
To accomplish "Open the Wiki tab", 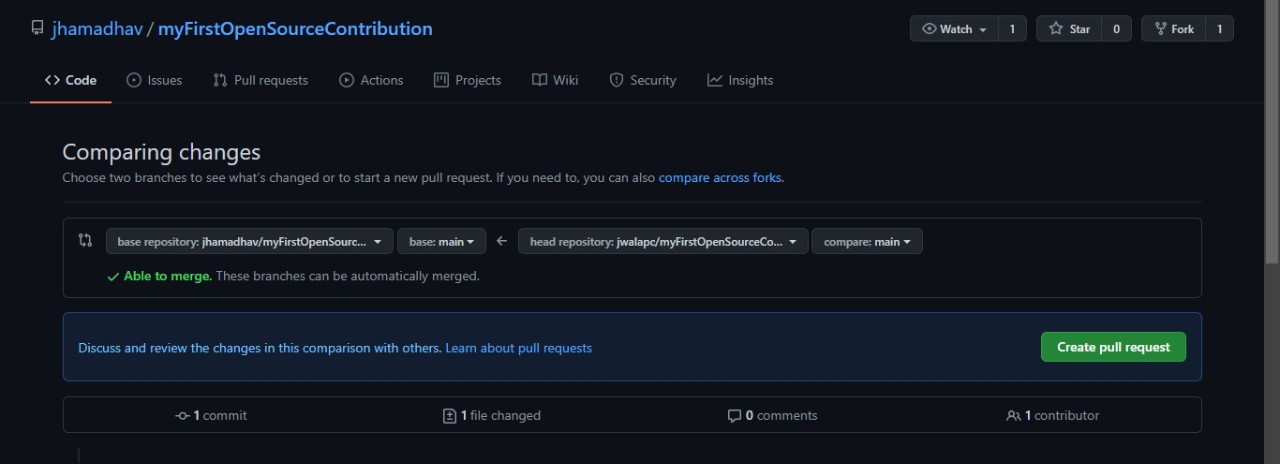I will [x=555, y=80].
